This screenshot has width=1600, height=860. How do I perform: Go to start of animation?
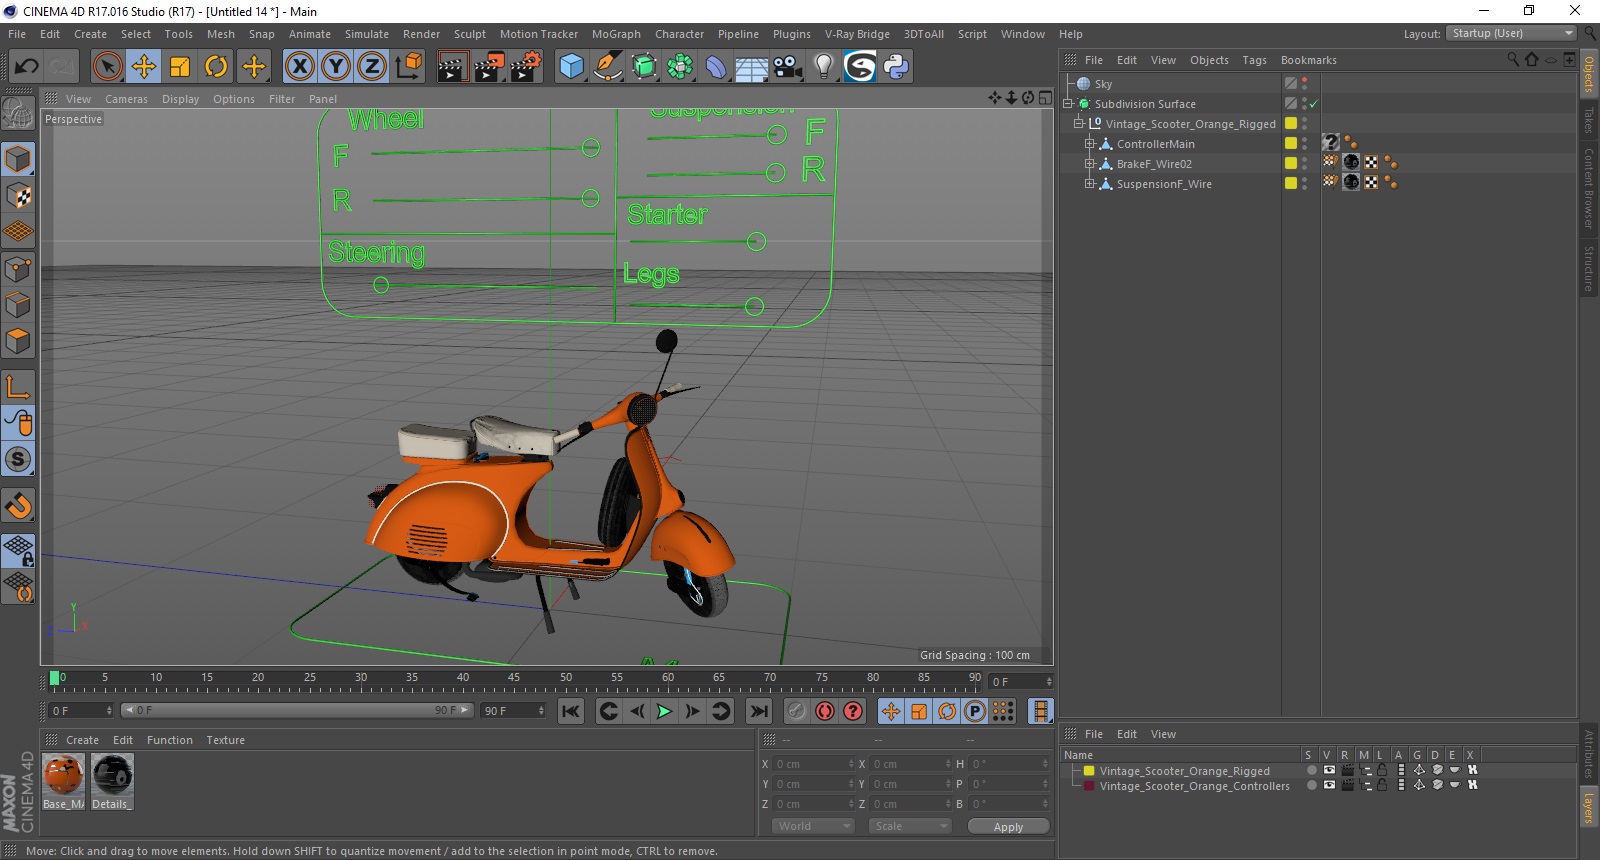pos(571,711)
